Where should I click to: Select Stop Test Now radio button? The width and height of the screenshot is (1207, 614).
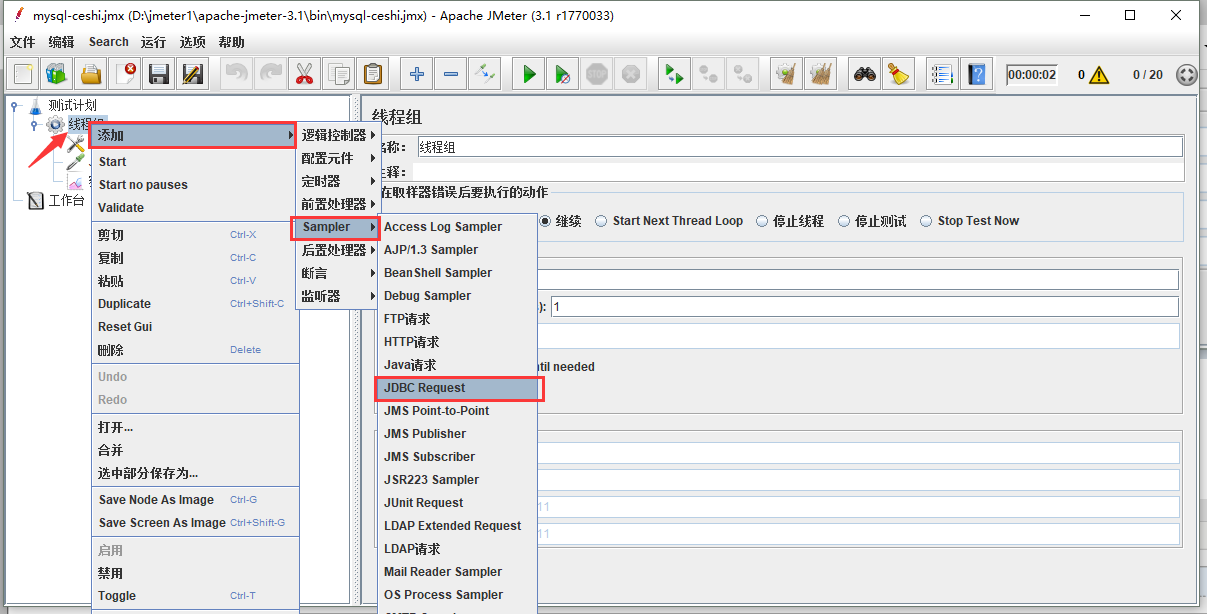pos(927,221)
